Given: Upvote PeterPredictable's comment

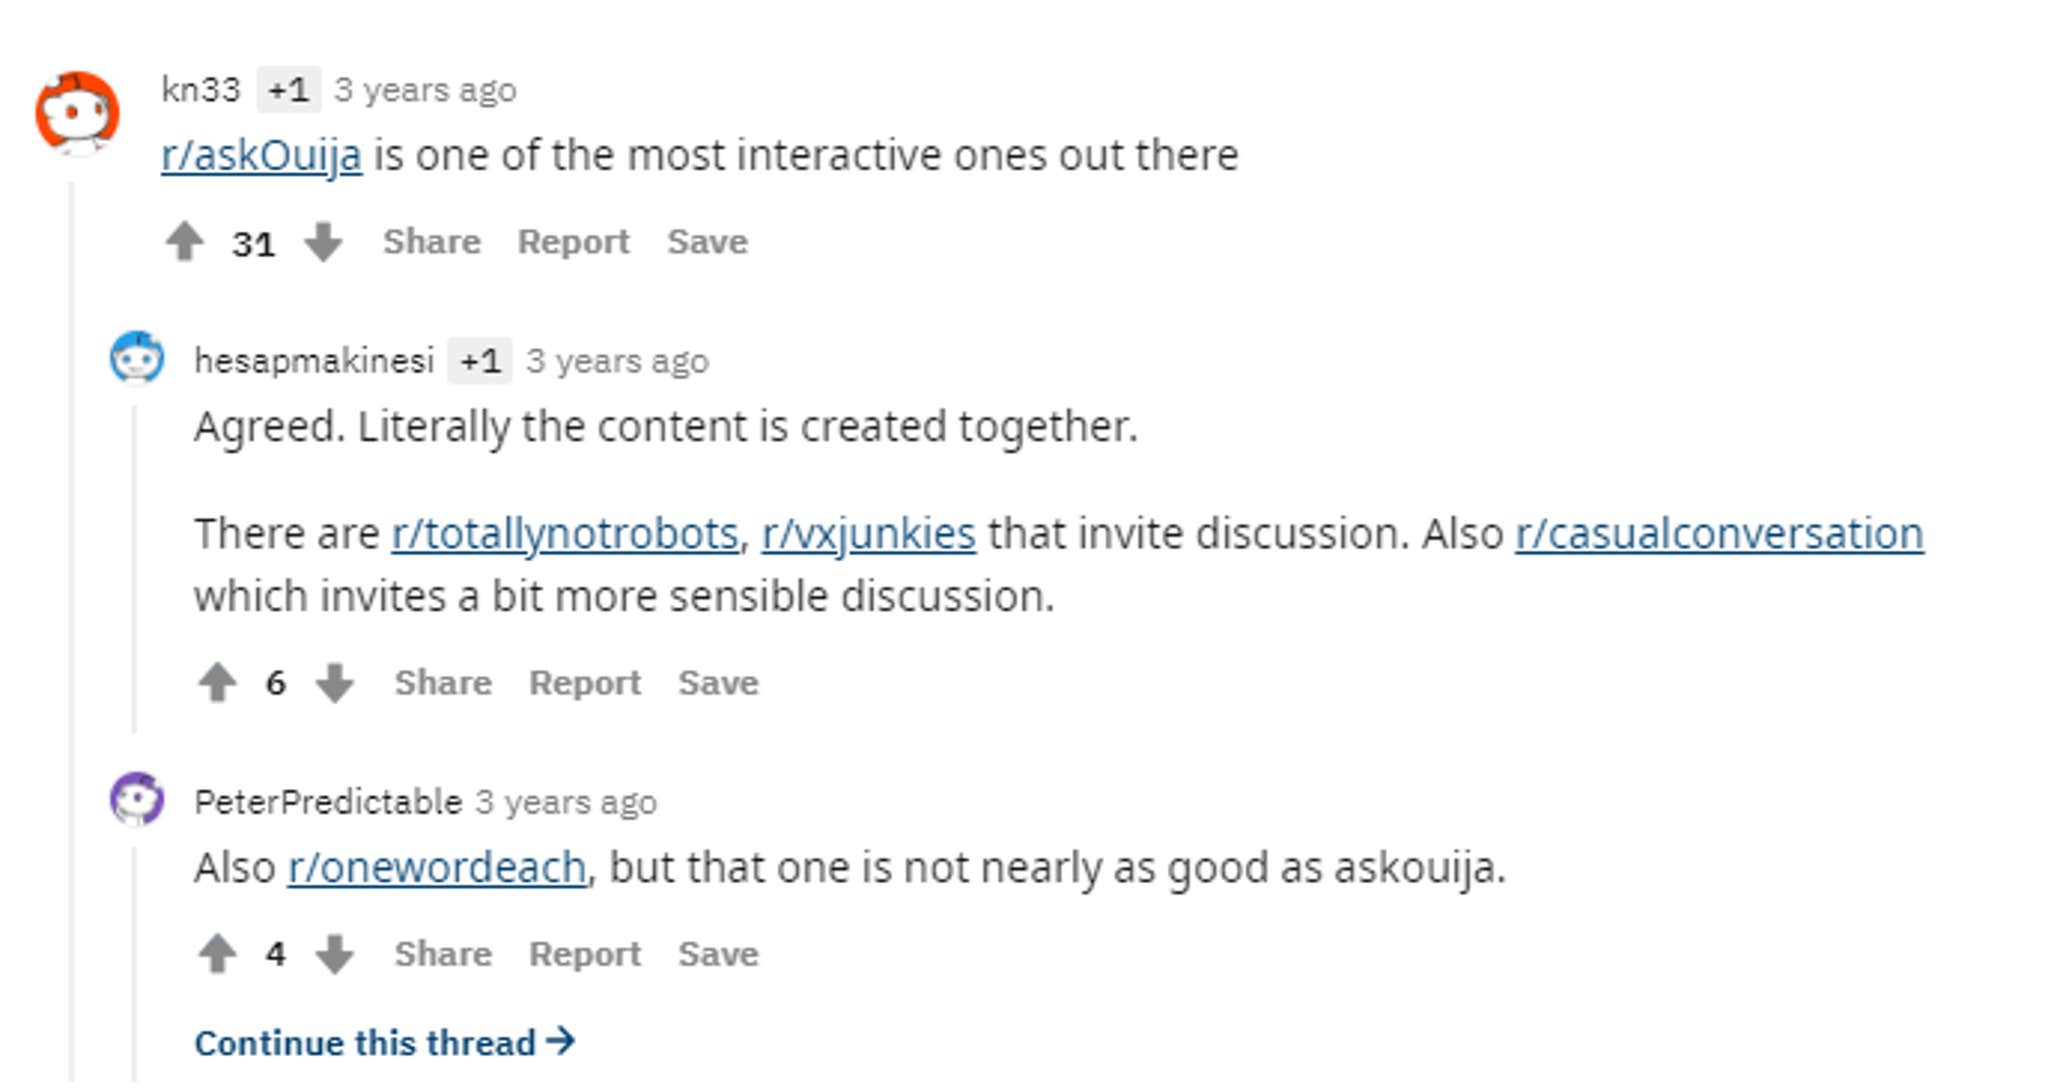Looking at the screenshot, I should 217,954.
